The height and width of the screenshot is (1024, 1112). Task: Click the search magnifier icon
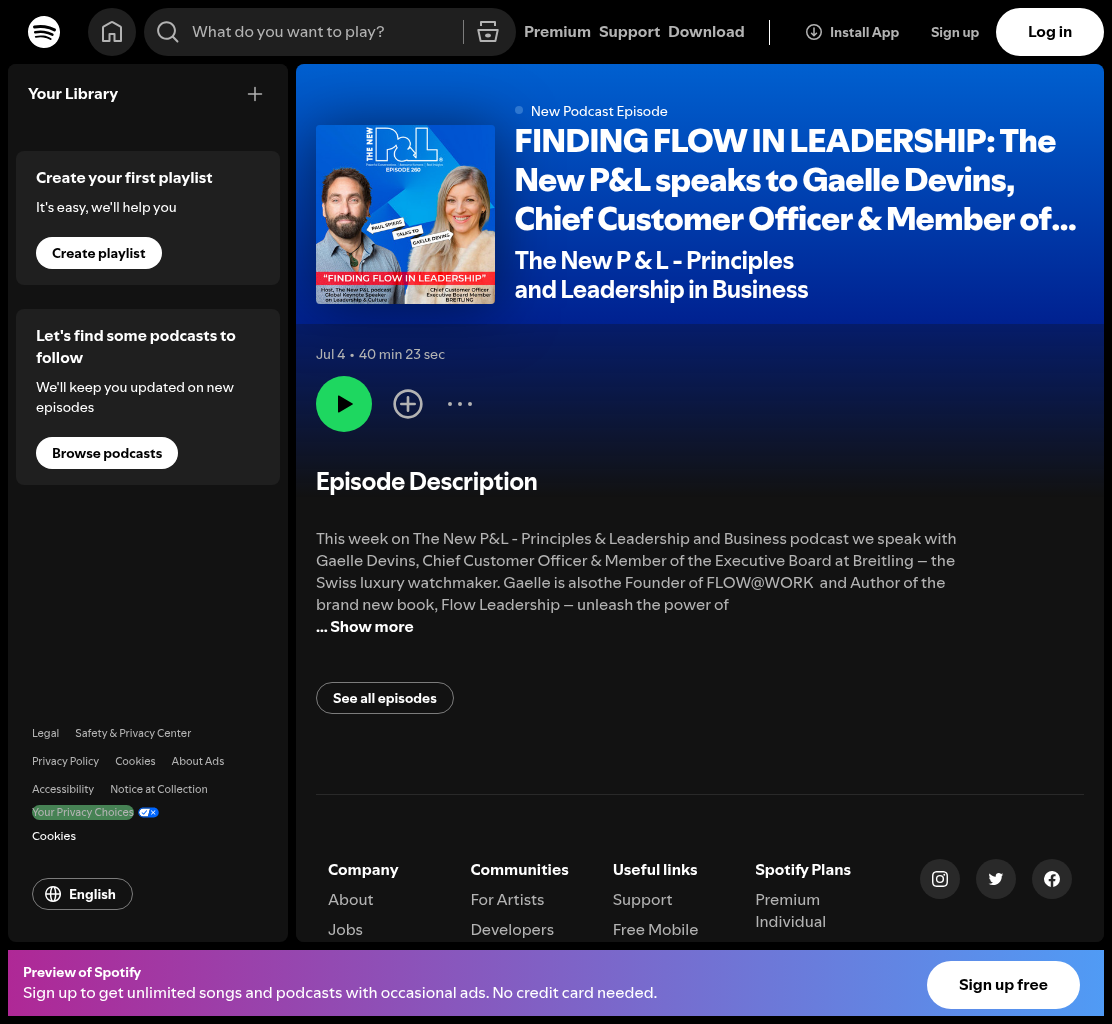(167, 32)
